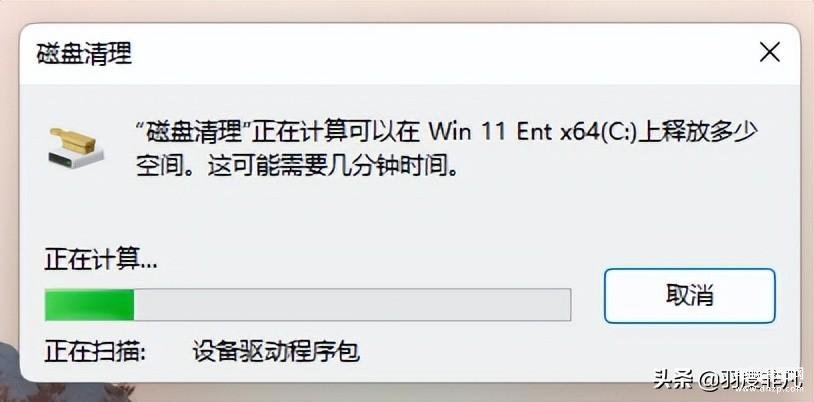This screenshot has width=814, height=402.
Task: Click the Disk Cleanup broom drive icon
Action: [x=76, y=148]
